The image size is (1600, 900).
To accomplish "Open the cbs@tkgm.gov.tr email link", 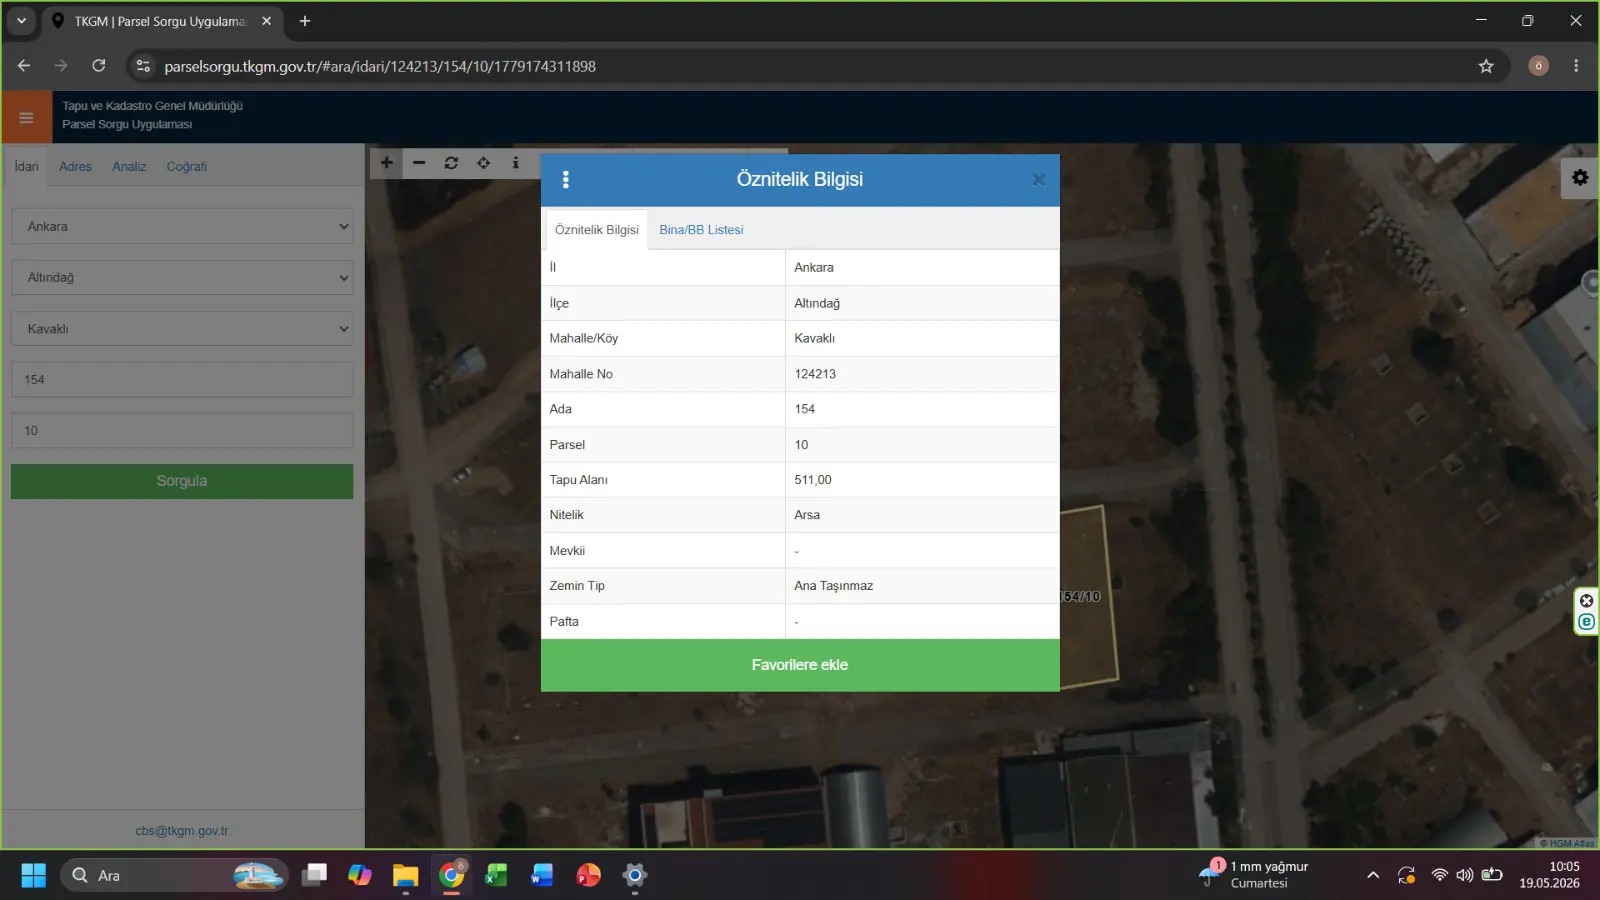I will [182, 831].
